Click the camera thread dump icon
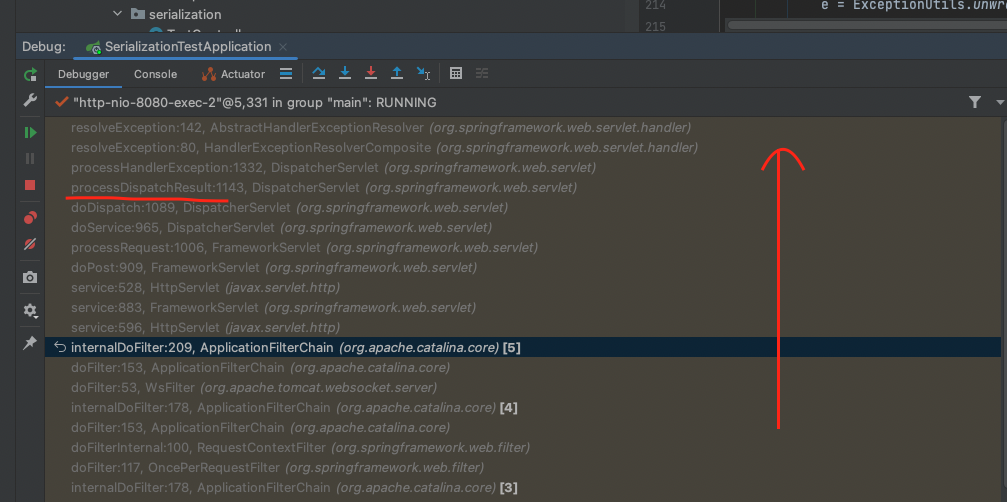Screen dimensions: 1007x502 (x=30, y=277)
